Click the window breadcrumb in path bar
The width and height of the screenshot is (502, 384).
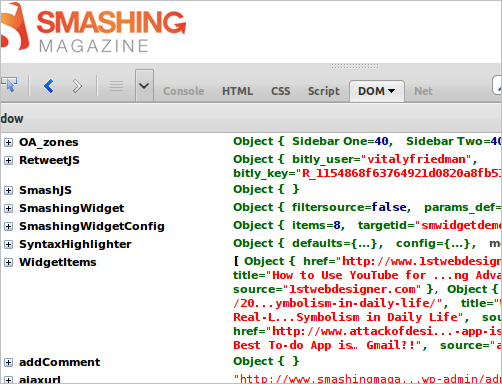12,119
